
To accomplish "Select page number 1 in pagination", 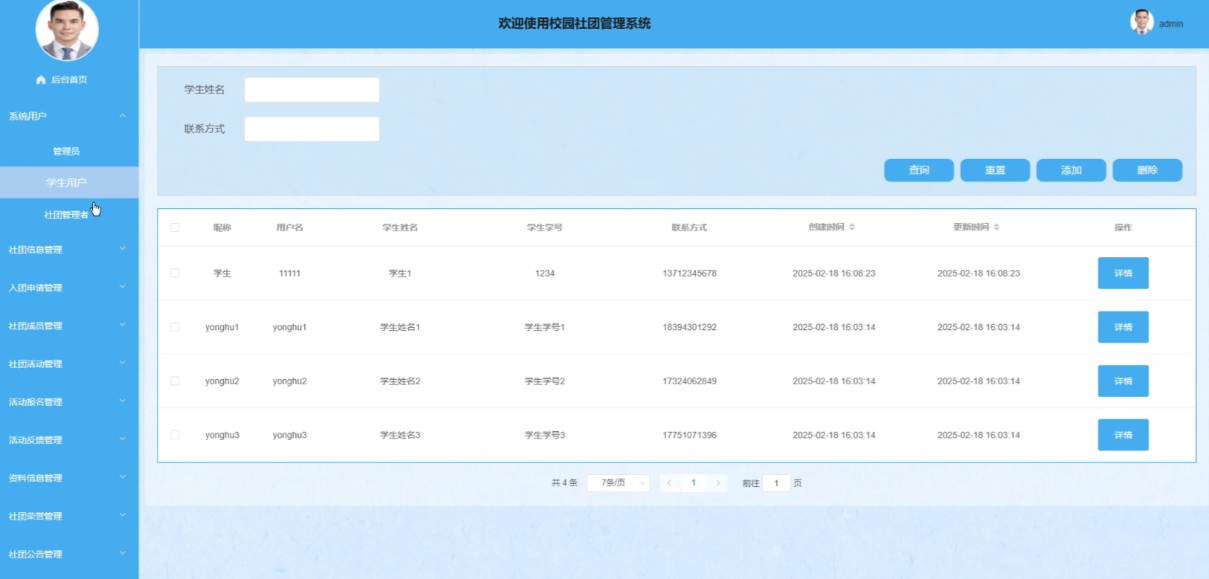I will coord(693,483).
